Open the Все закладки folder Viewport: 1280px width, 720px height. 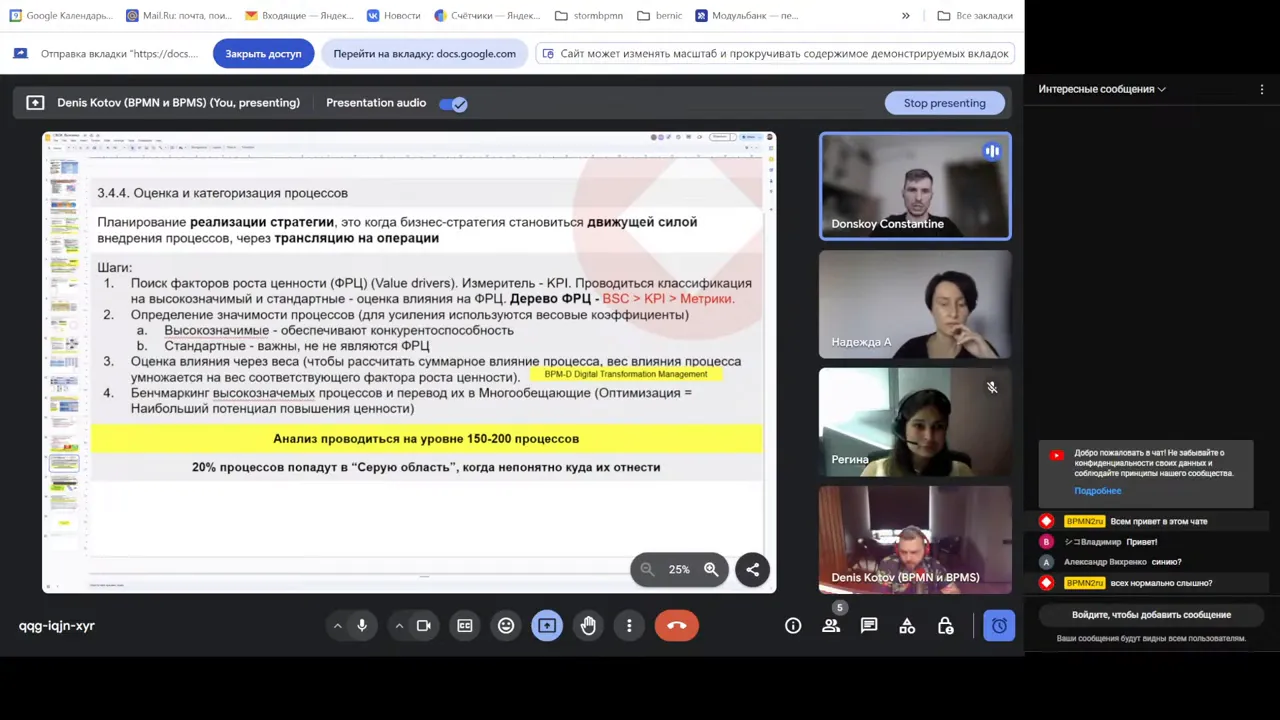975,16
